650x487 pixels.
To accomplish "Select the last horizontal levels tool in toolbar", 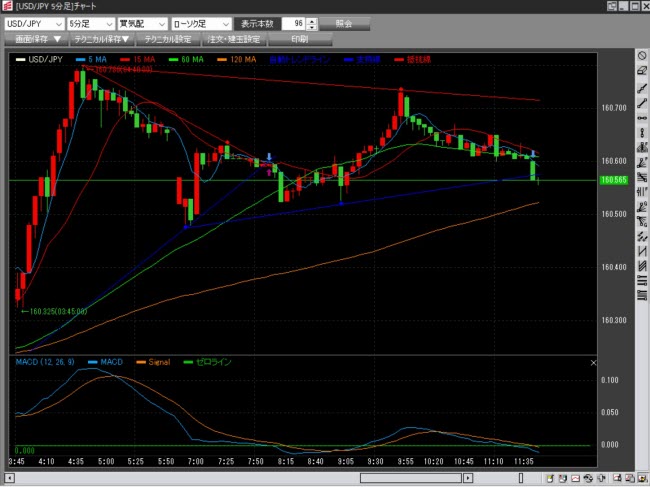I will [x=642, y=295].
